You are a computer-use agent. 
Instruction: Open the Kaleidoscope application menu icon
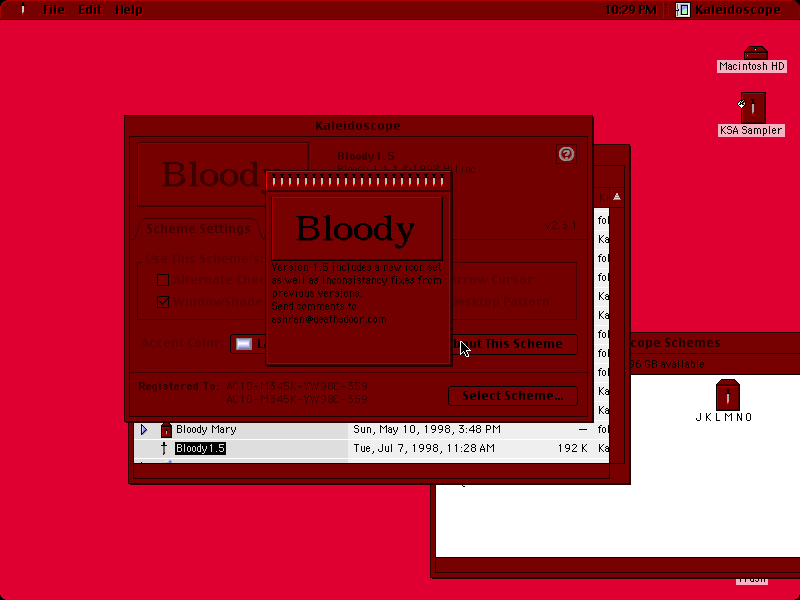[x=683, y=10]
